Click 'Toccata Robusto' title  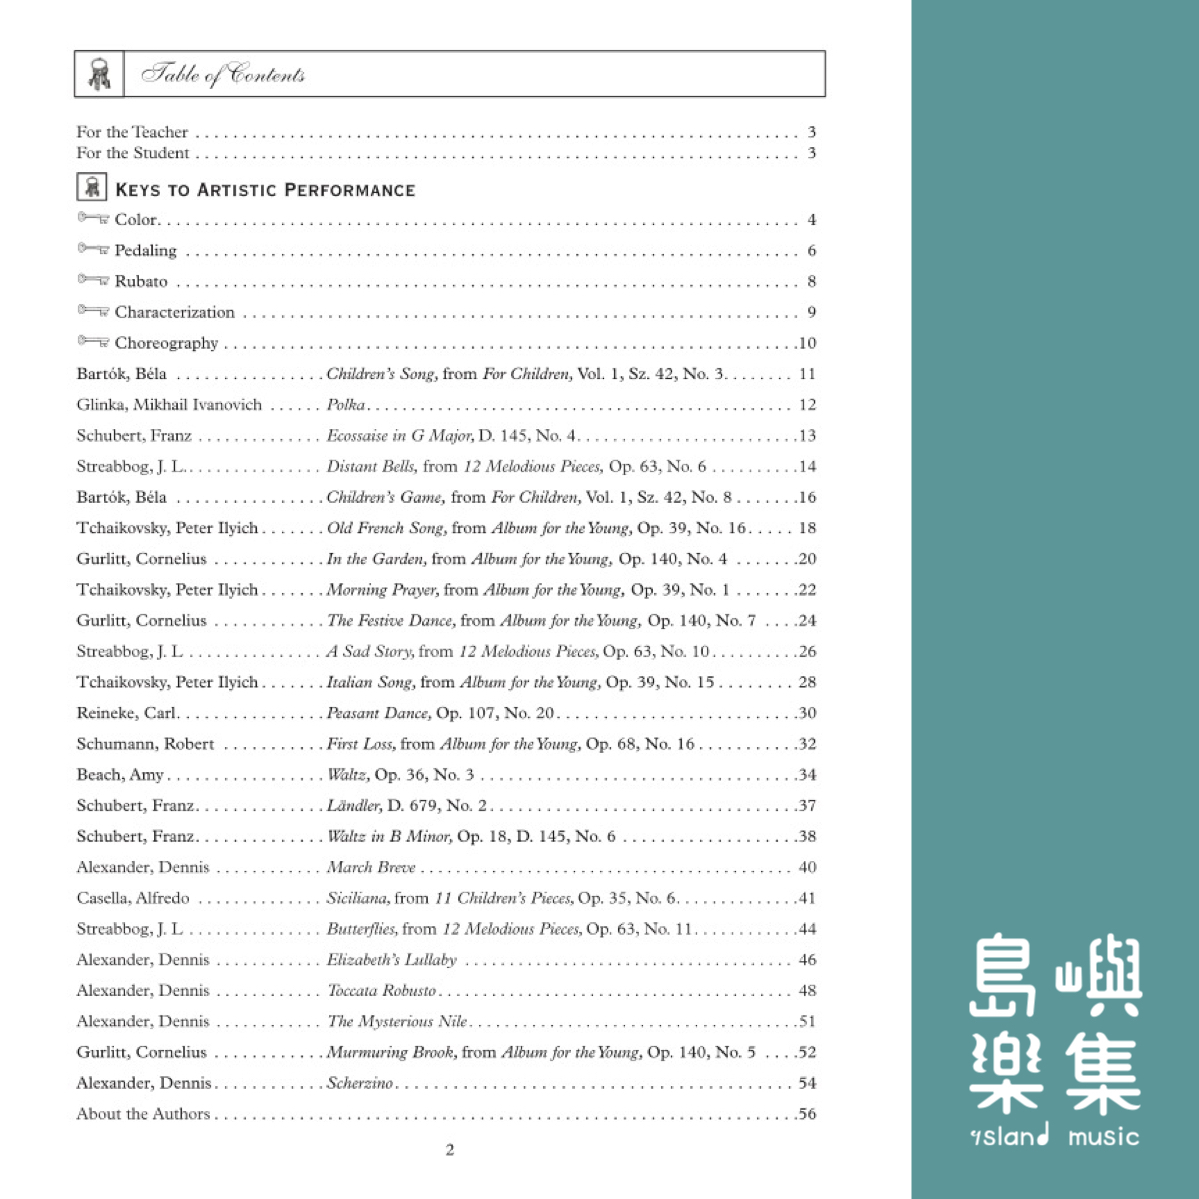(x=382, y=990)
